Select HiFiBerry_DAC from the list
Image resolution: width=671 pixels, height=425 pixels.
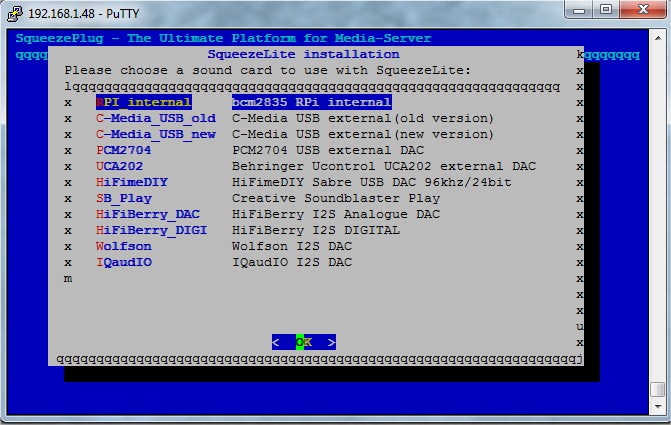[148, 214]
